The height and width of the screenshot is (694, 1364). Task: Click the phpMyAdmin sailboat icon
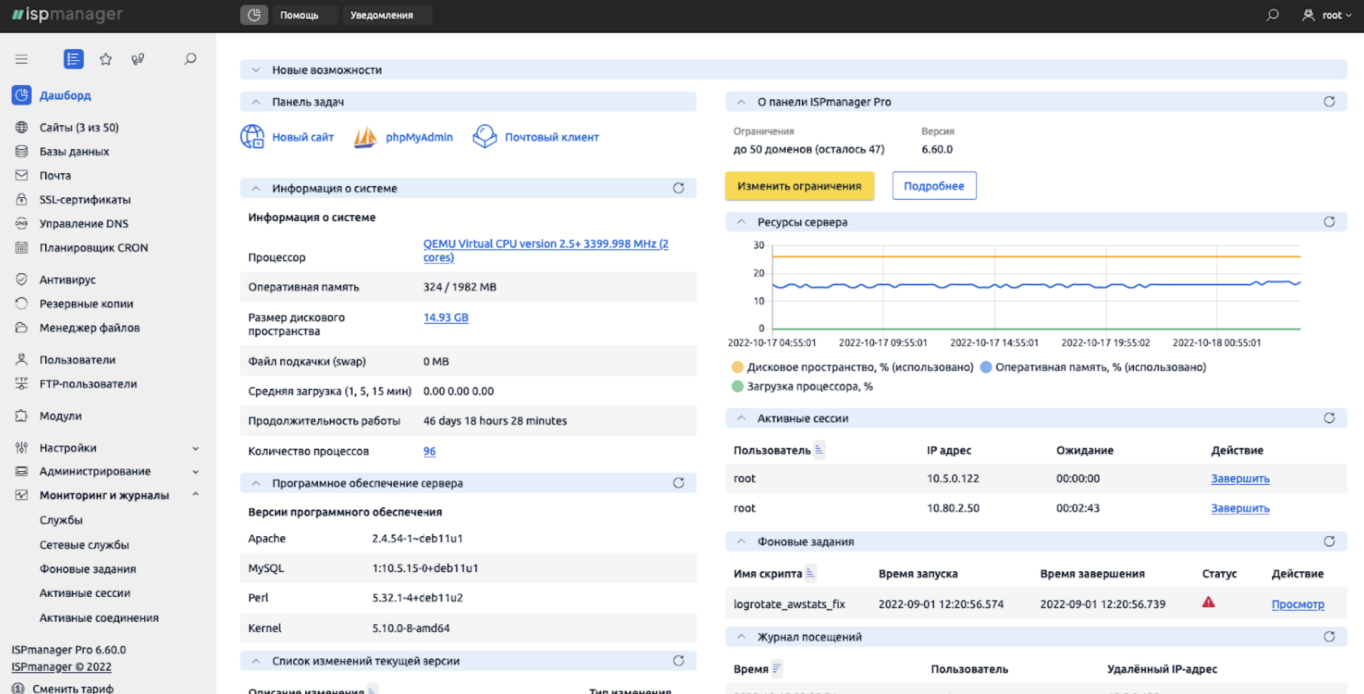tap(365, 137)
